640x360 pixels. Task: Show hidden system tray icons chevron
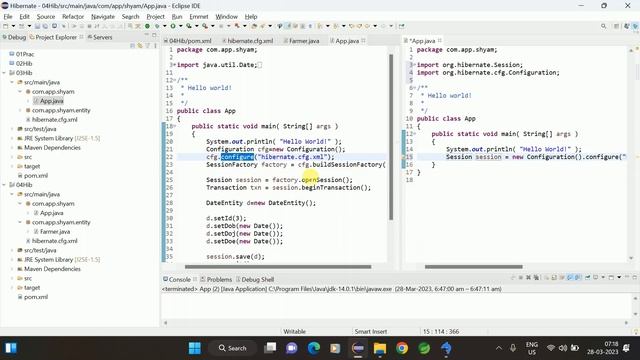498,348
